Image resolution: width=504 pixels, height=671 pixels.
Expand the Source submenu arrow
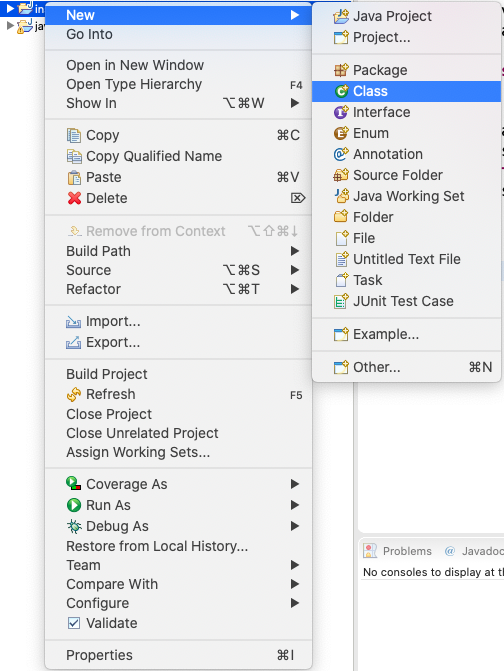295,270
